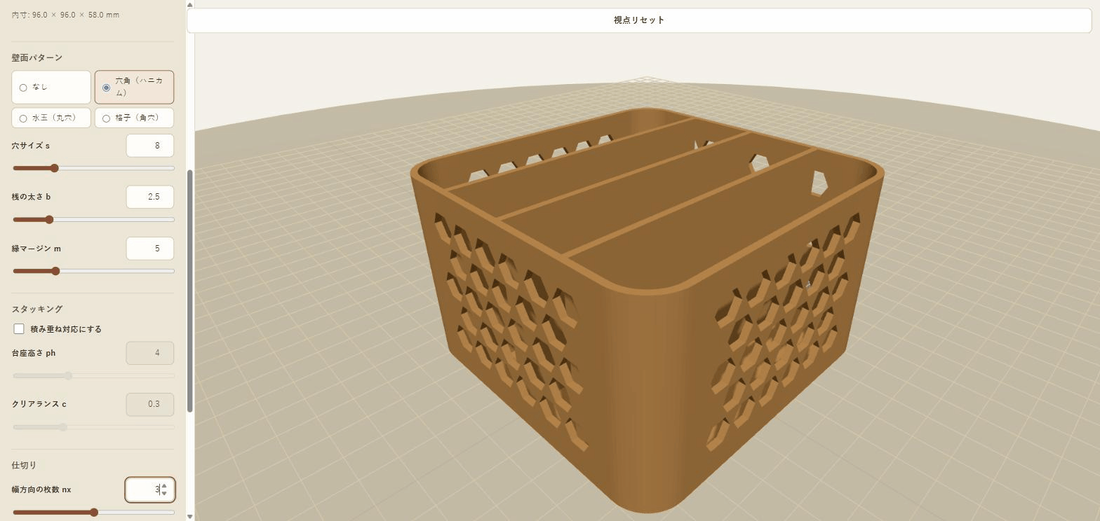Click the sidebar vertical scrollbar thumb
Image resolution: width=1100 pixels, height=521 pixels.
[x=190, y=290]
